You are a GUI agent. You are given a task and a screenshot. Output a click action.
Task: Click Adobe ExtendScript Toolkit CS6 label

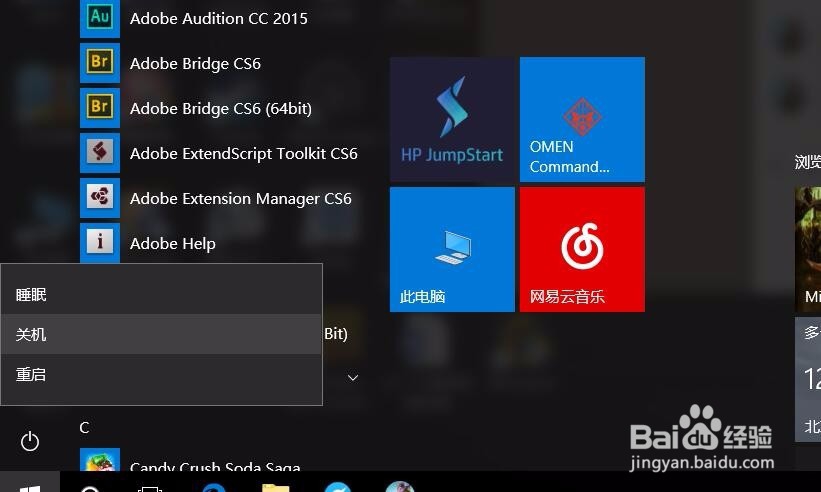[243, 153]
